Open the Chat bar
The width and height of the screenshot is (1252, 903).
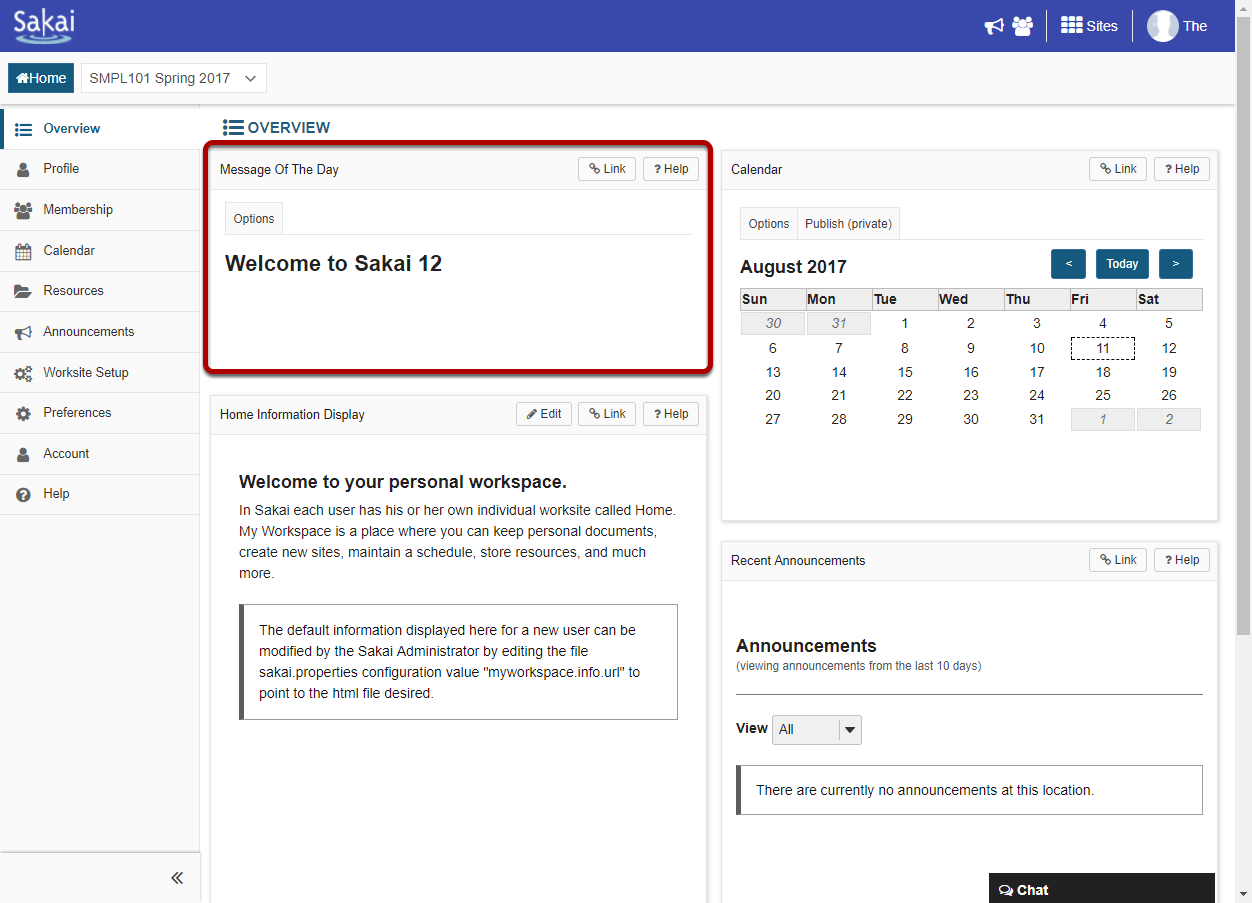click(1102, 889)
